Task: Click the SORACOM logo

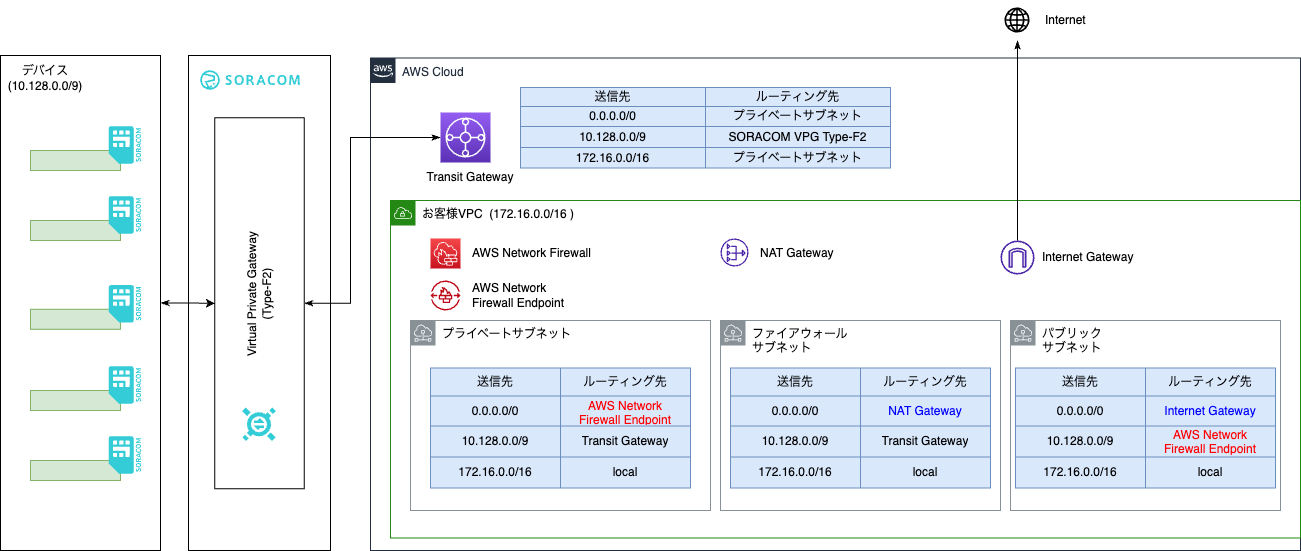Action: pyautogui.click(x=250, y=80)
